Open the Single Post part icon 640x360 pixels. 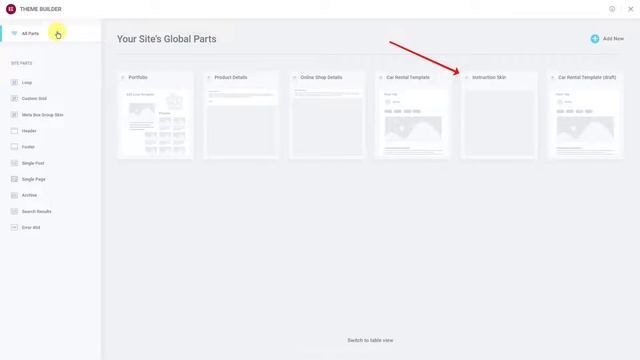[14, 163]
